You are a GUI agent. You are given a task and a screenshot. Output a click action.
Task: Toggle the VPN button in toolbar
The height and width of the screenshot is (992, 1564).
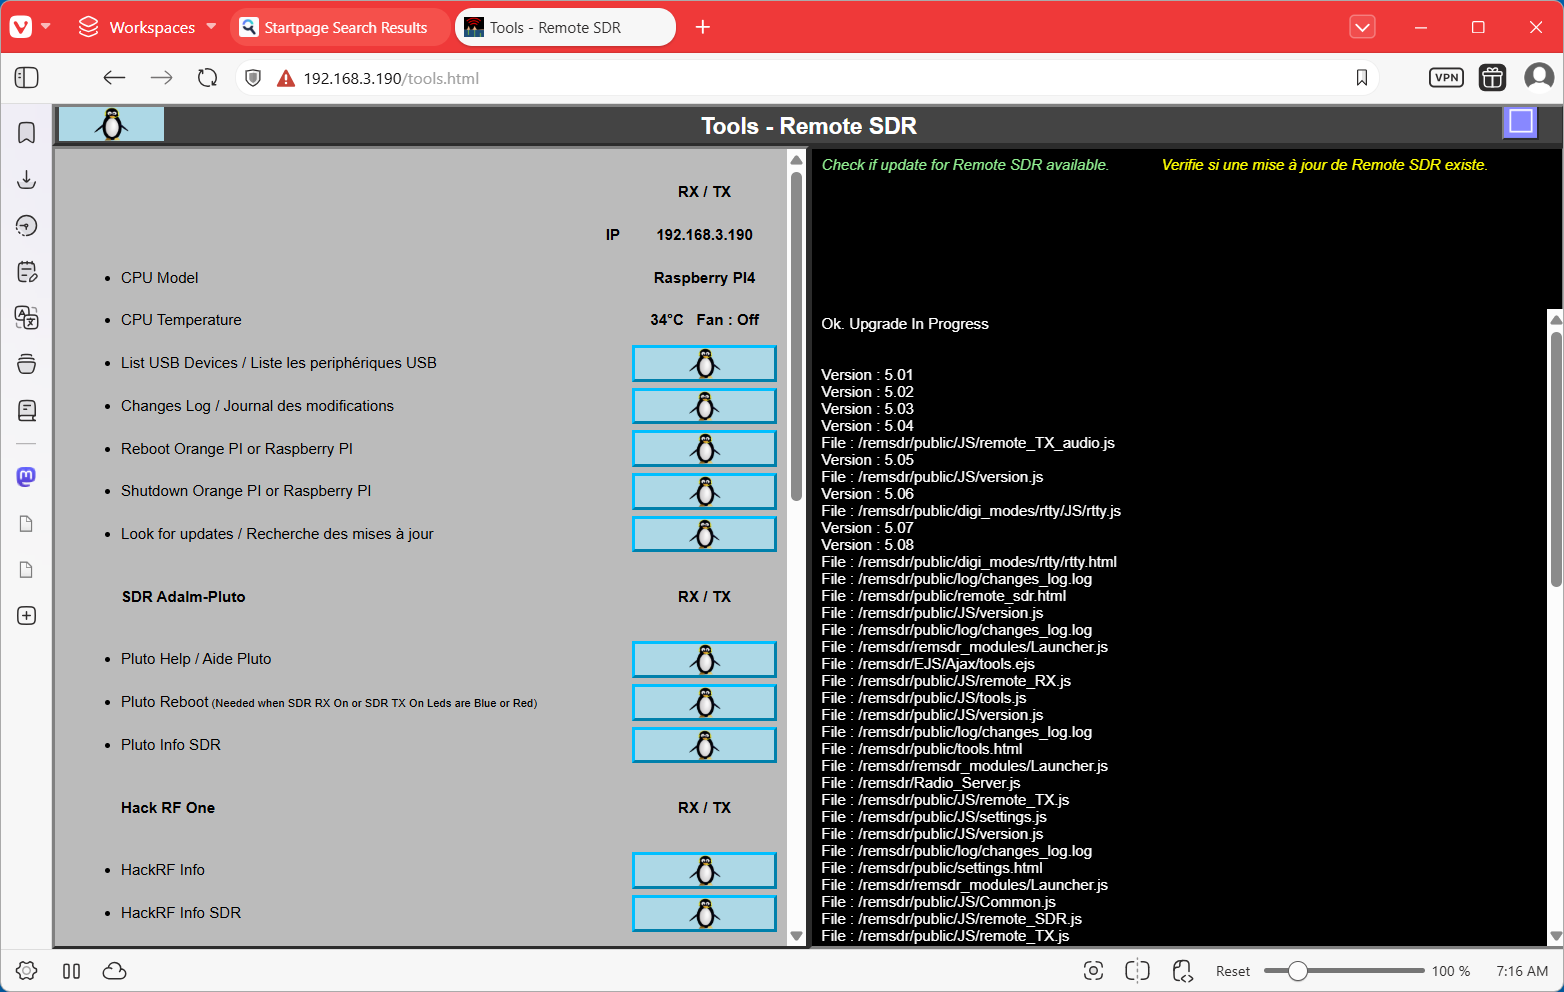tap(1446, 78)
